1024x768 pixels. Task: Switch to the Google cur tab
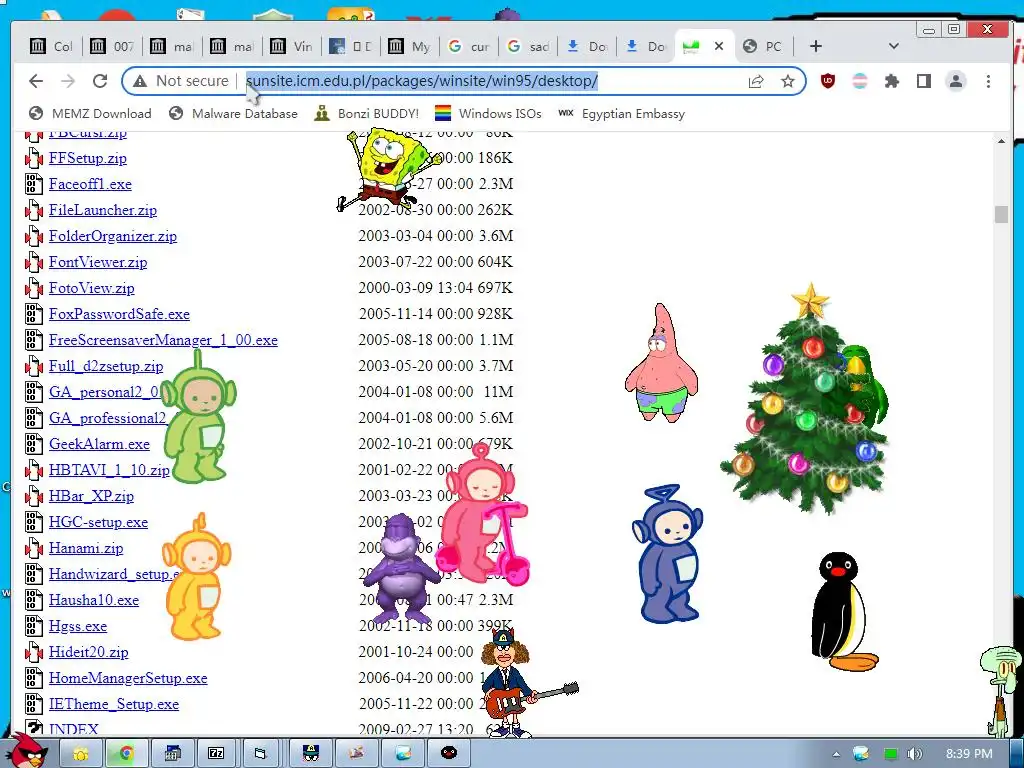point(468,46)
